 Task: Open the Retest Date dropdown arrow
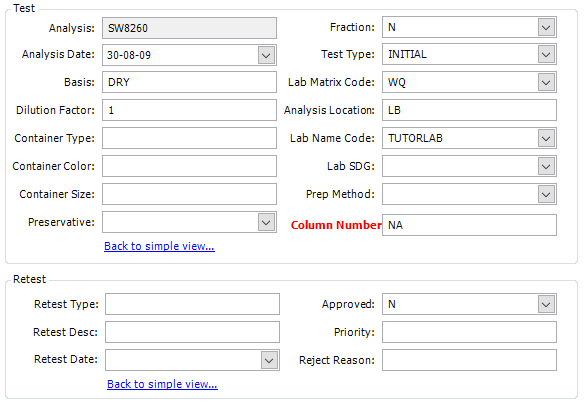click(269, 360)
